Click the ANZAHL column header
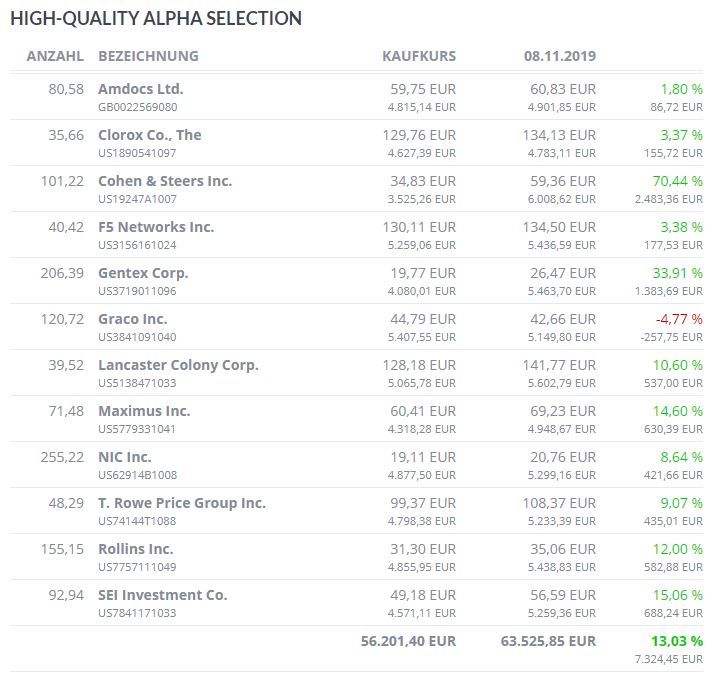 pos(55,56)
